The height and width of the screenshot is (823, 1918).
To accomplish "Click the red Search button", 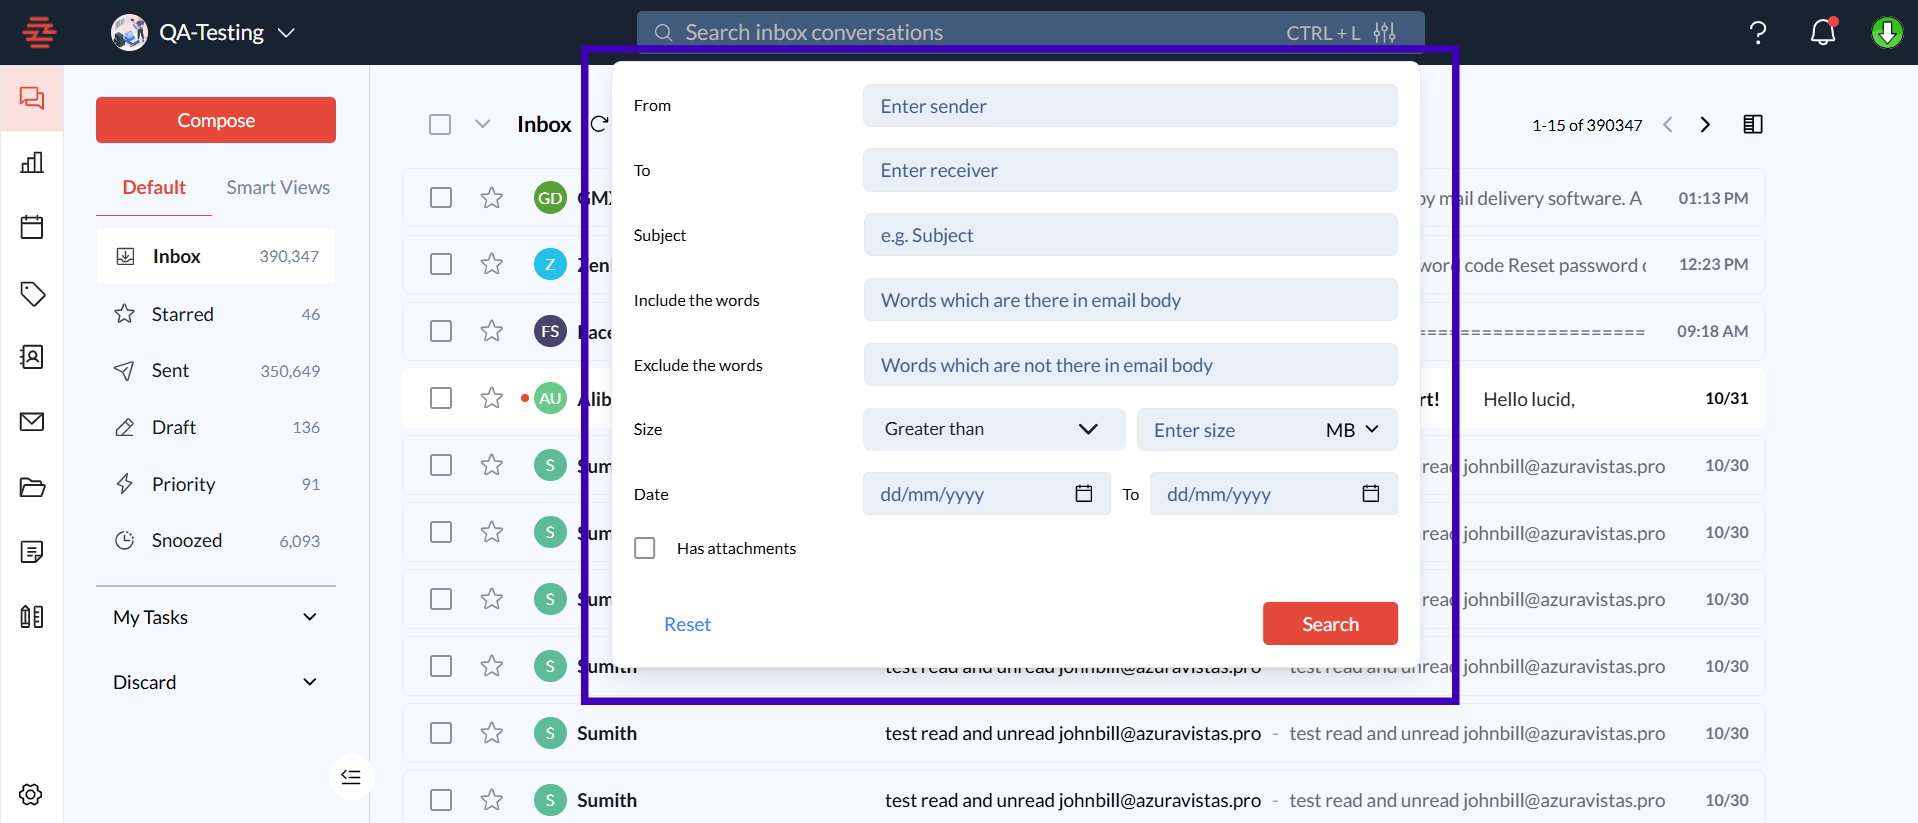I will coord(1329,624).
